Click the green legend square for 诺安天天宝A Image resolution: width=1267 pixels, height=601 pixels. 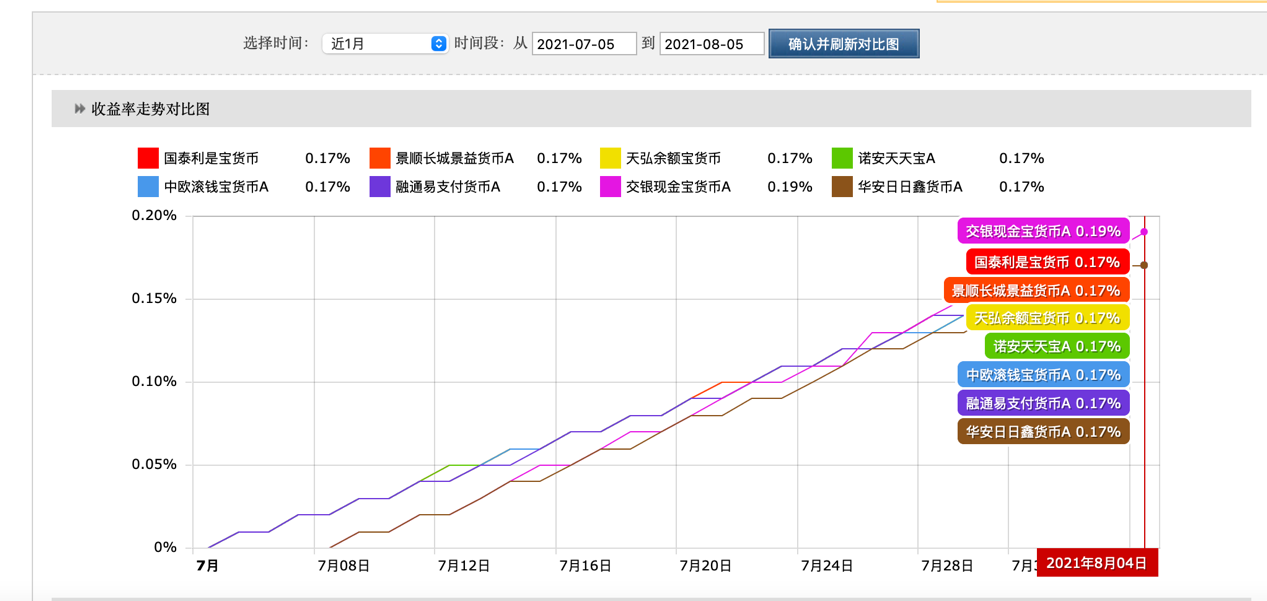840,157
